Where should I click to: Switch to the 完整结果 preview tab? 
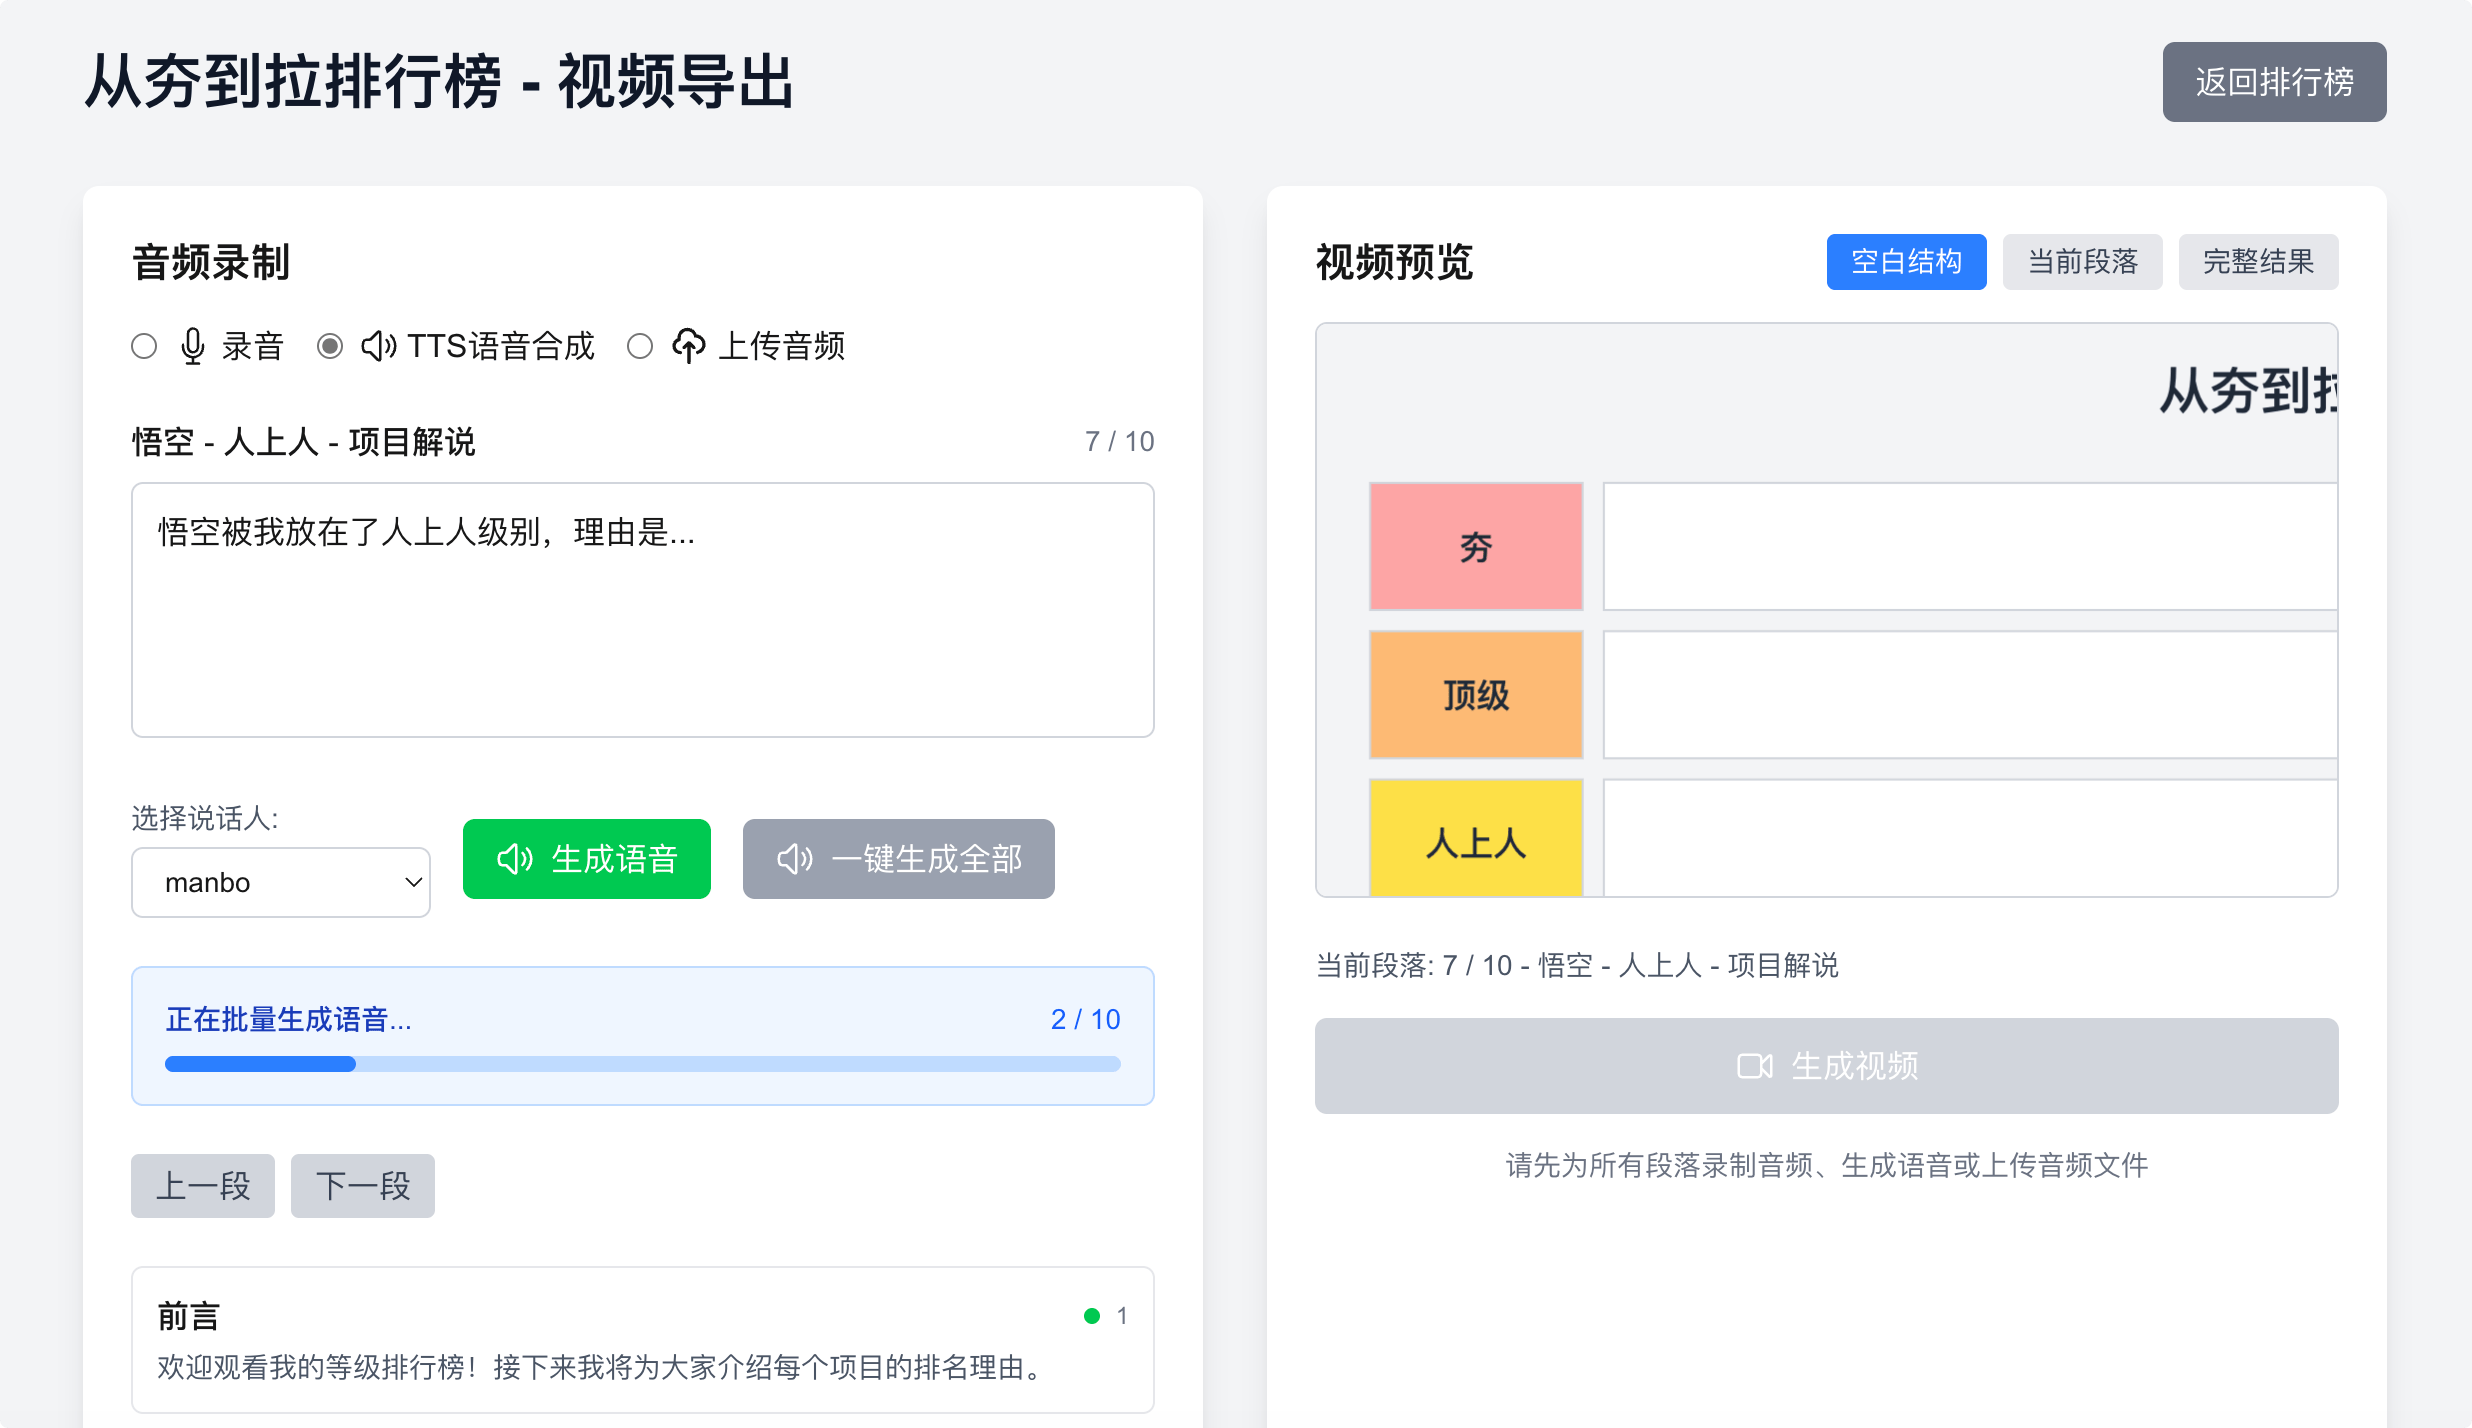tap(2258, 261)
